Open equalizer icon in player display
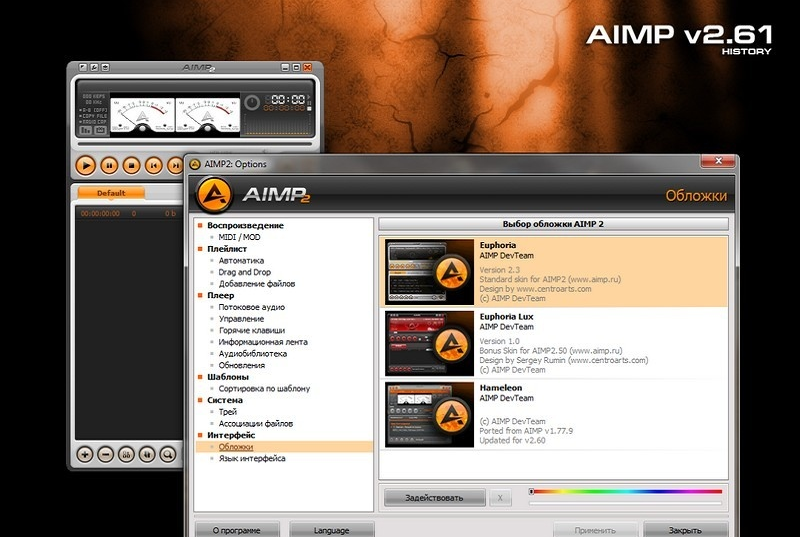The height and width of the screenshot is (537, 800). (x=85, y=130)
